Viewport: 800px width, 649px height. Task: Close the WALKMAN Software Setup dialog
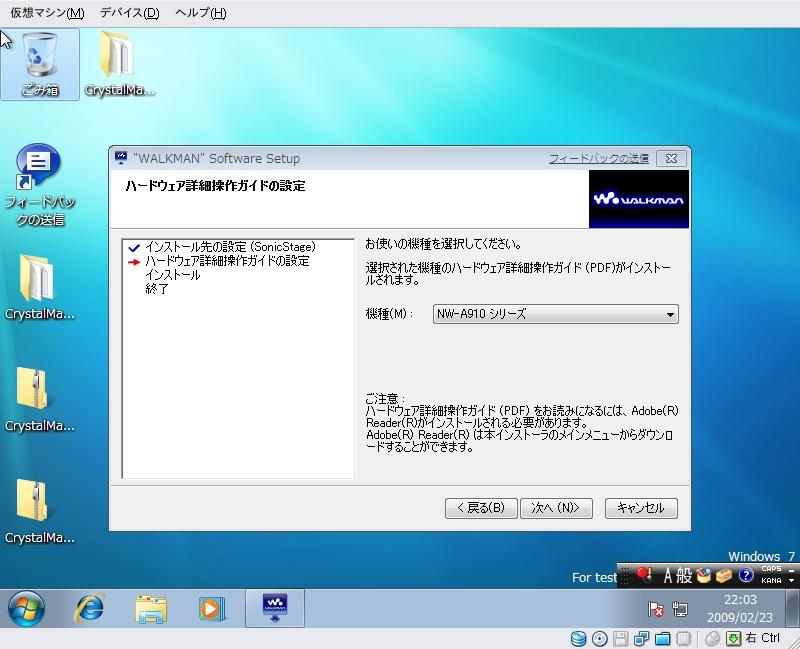[671, 159]
